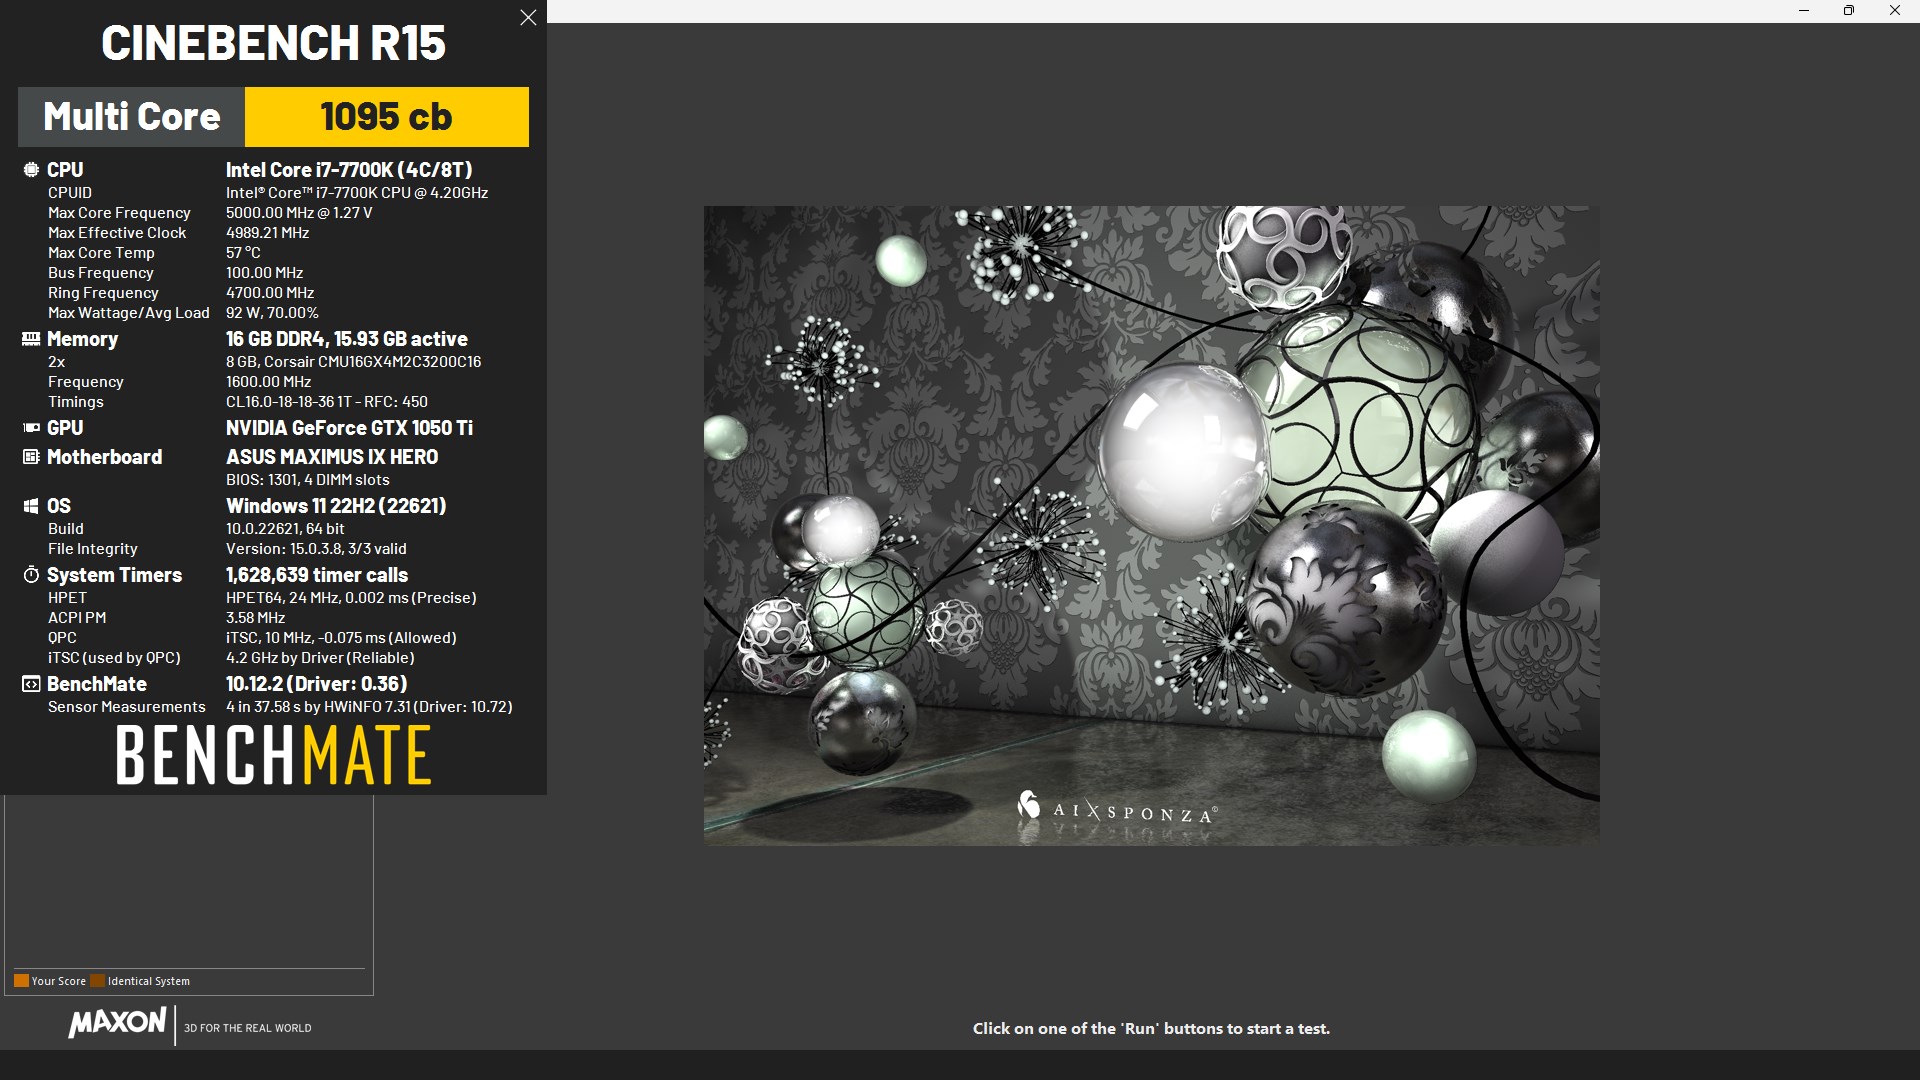Click the File Integrity version value

click(x=316, y=549)
